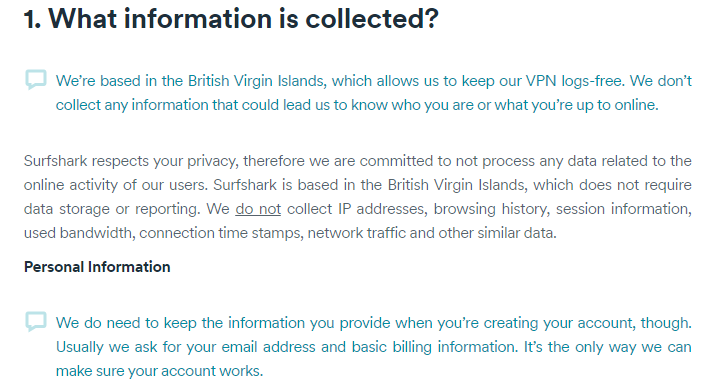This screenshot has height=386, width=711.
Task: Click the phrase "browsing history"
Action: (x=491, y=209)
